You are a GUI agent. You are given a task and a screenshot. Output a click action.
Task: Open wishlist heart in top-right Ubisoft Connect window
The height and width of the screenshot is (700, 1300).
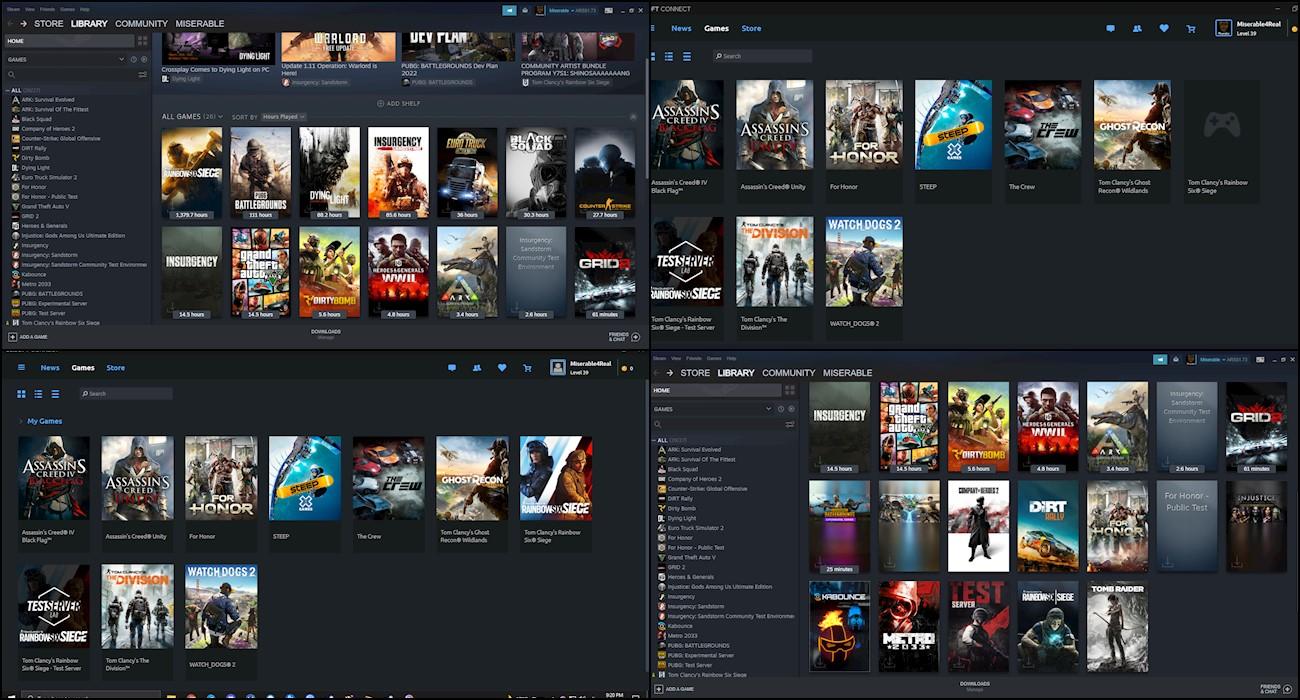[x=1164, y=29]
